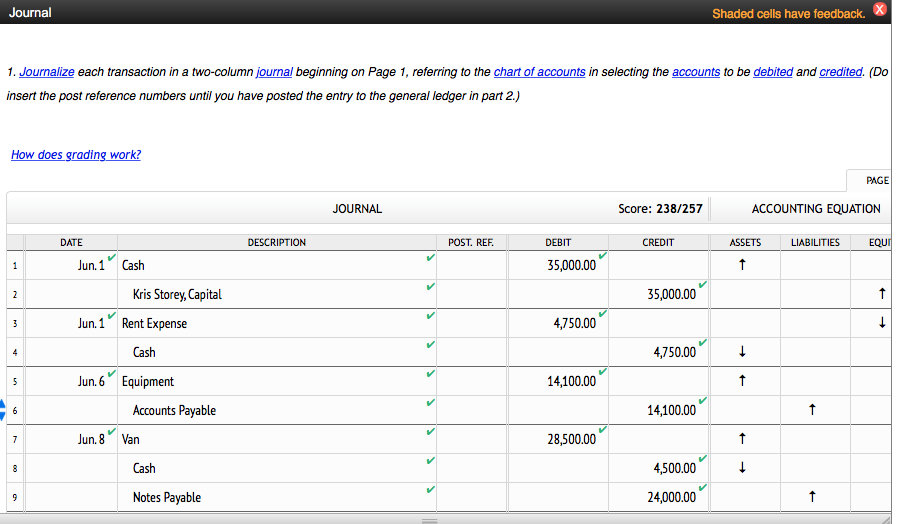Click the Accounts Payable description cell
Viewport: 900px width, 524px height.
click(x=277, y=410)
